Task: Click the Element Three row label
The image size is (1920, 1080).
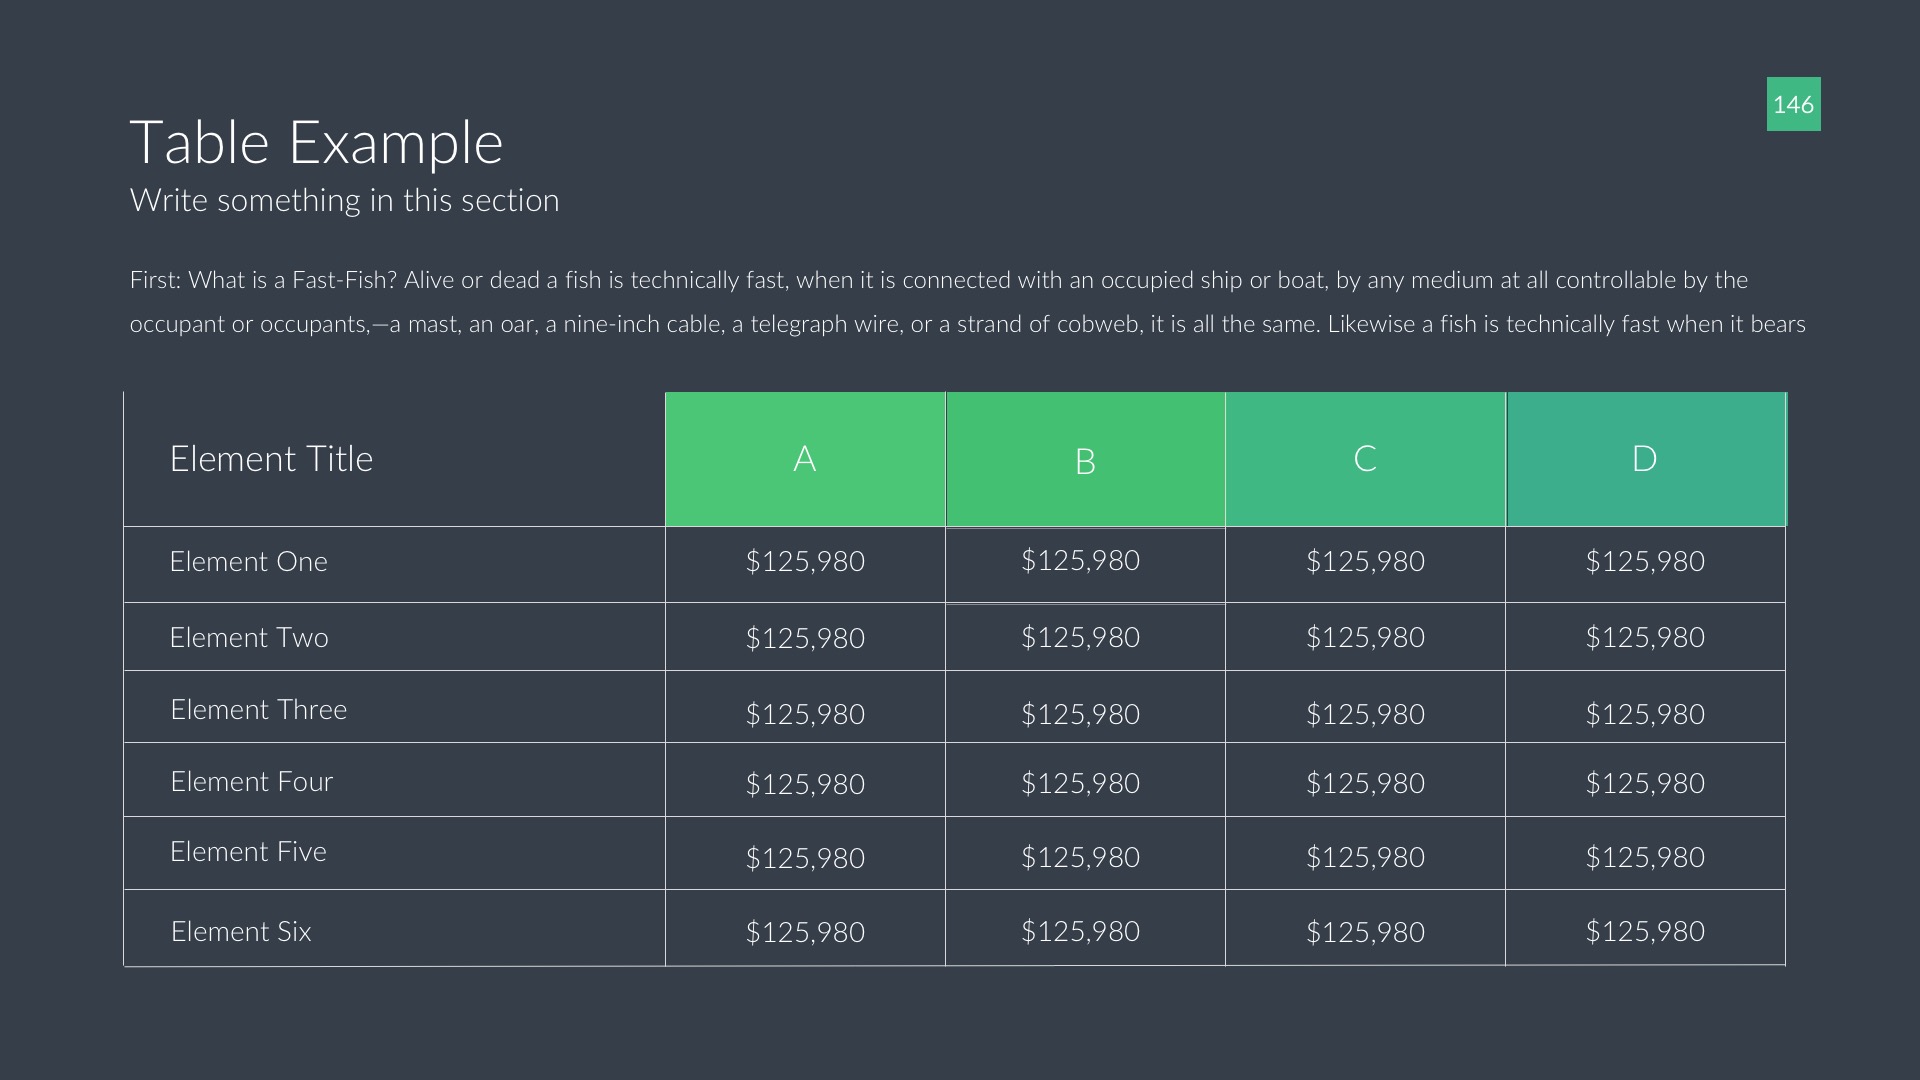Action: coord(259,710)
